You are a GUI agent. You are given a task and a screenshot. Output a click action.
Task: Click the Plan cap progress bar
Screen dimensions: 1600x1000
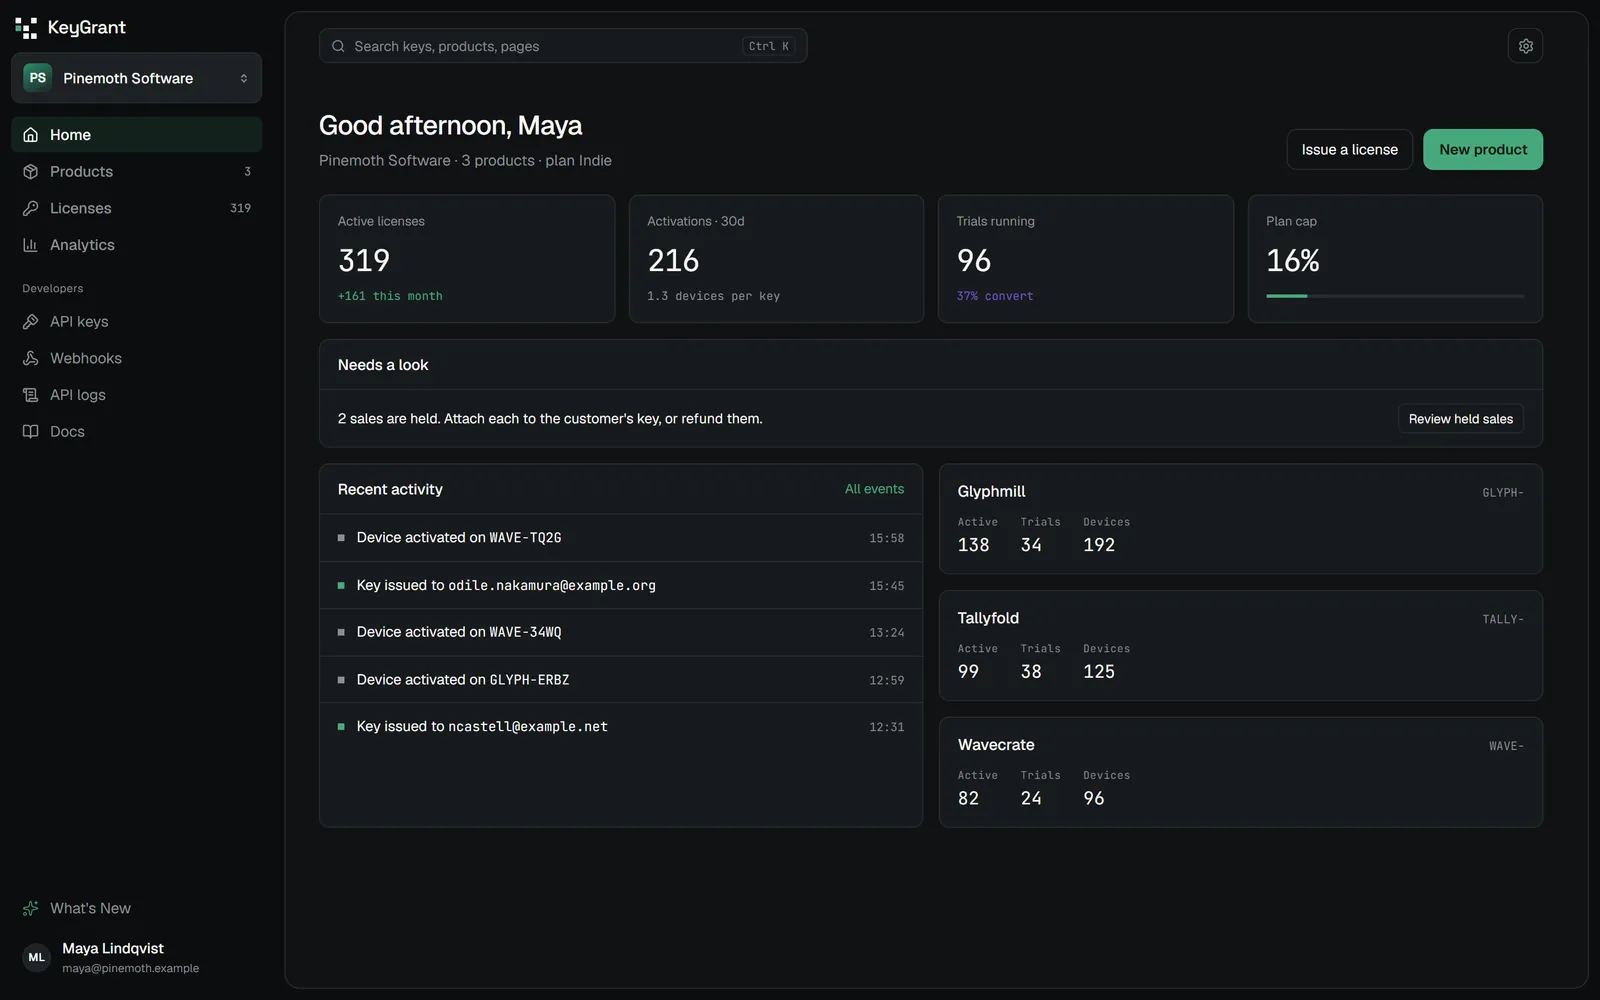click(1395, 296)
